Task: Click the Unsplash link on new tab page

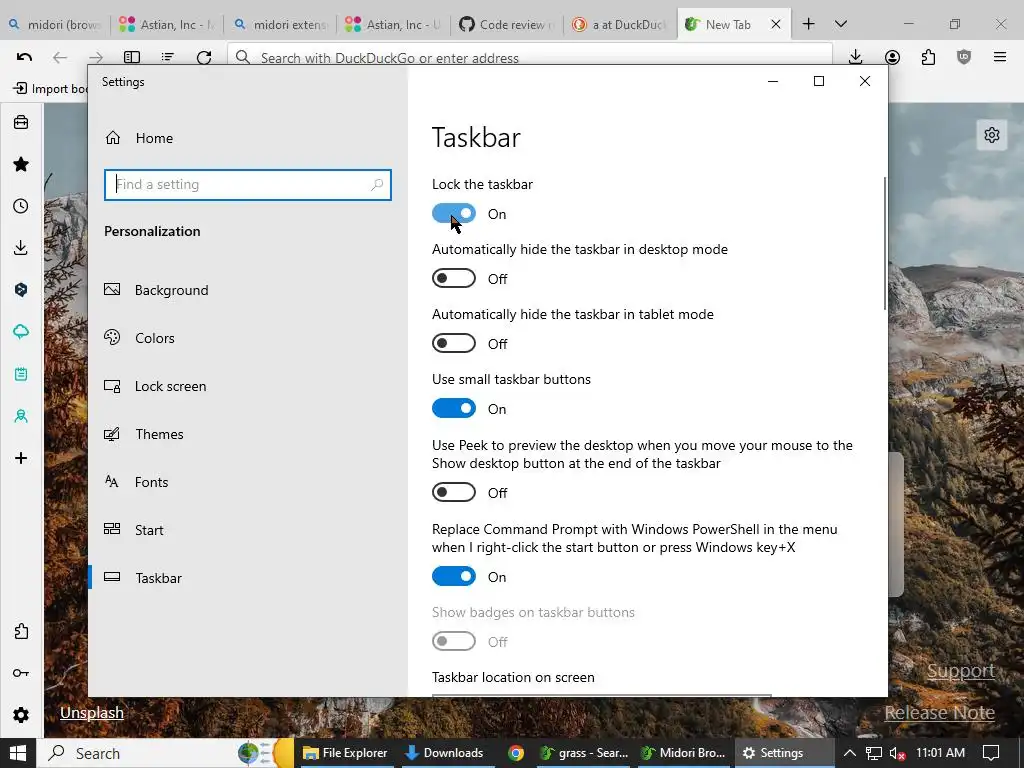Action: [x=91, y=712]
